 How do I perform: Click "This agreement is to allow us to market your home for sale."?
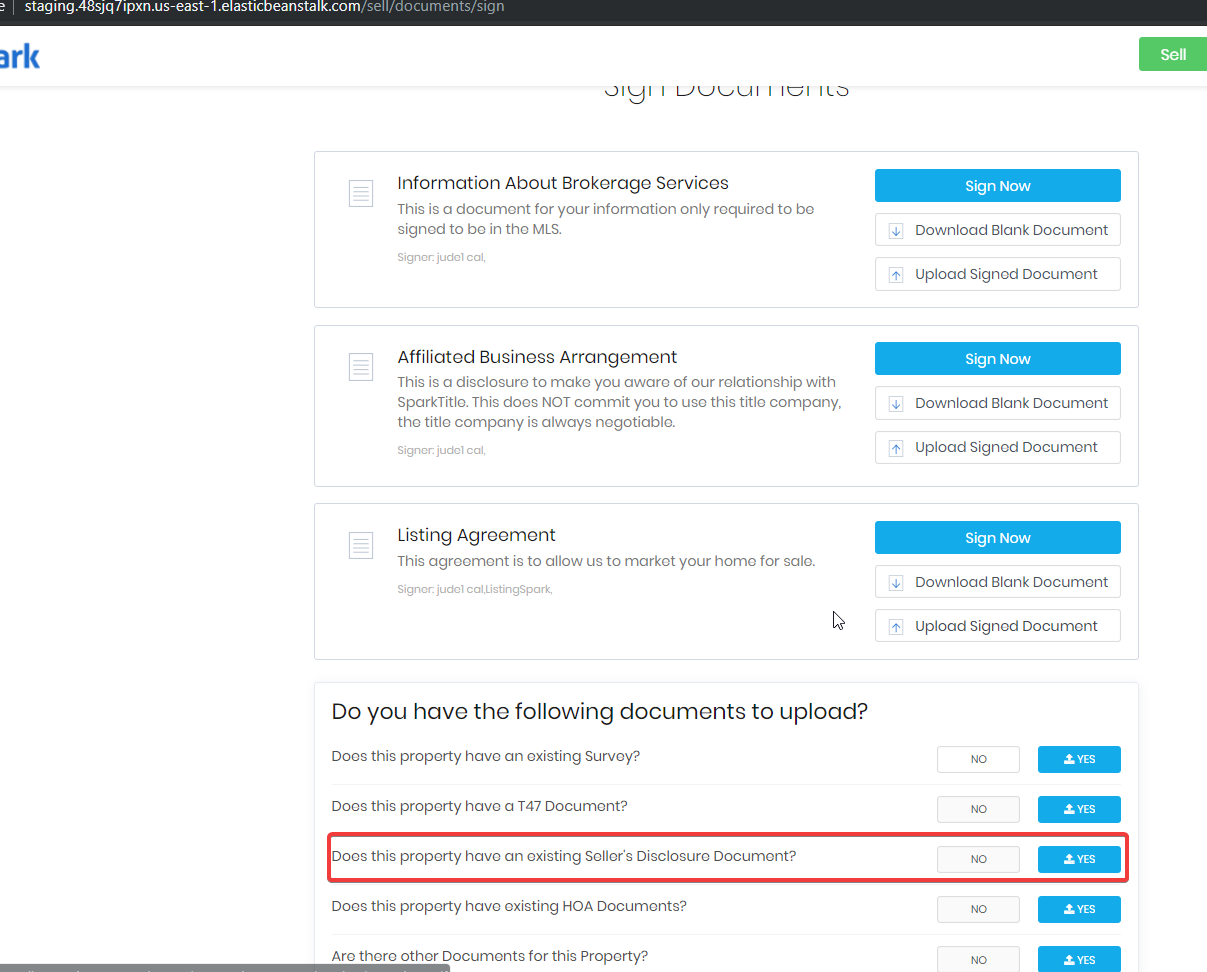(606, 561)
